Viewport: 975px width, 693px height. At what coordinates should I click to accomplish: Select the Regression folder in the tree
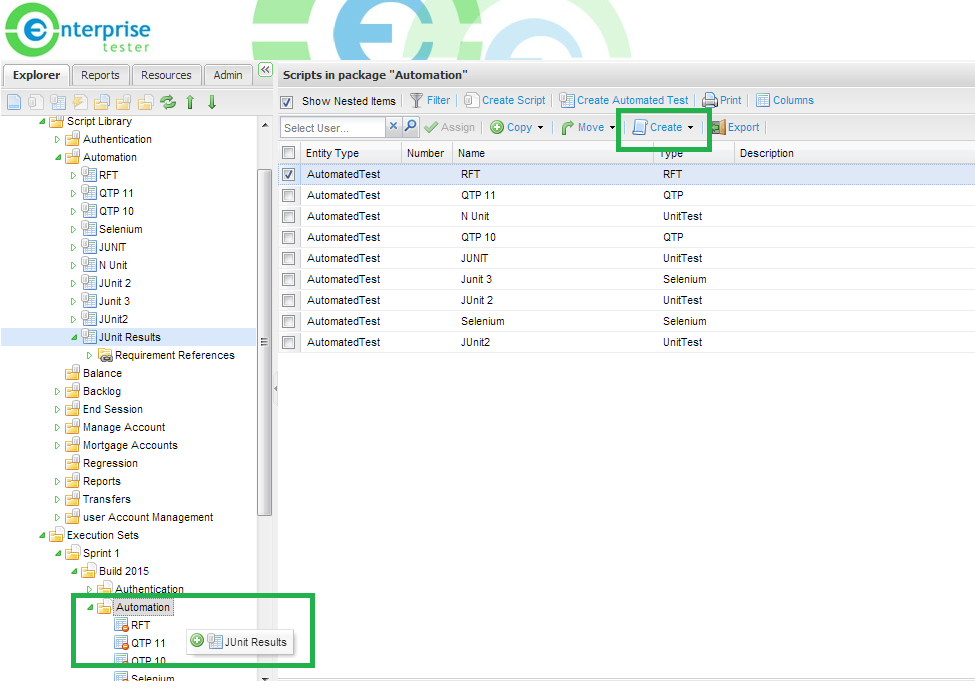[110, 463]
